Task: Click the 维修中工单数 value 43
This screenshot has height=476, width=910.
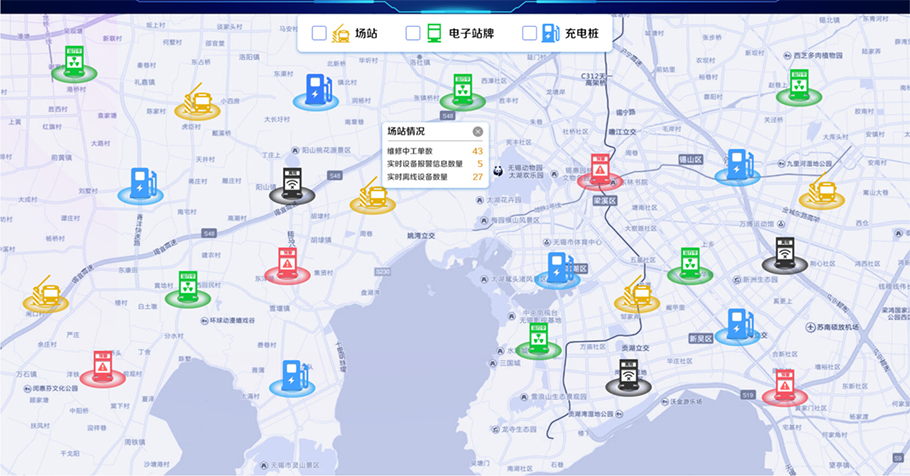Action: (477, 151)
